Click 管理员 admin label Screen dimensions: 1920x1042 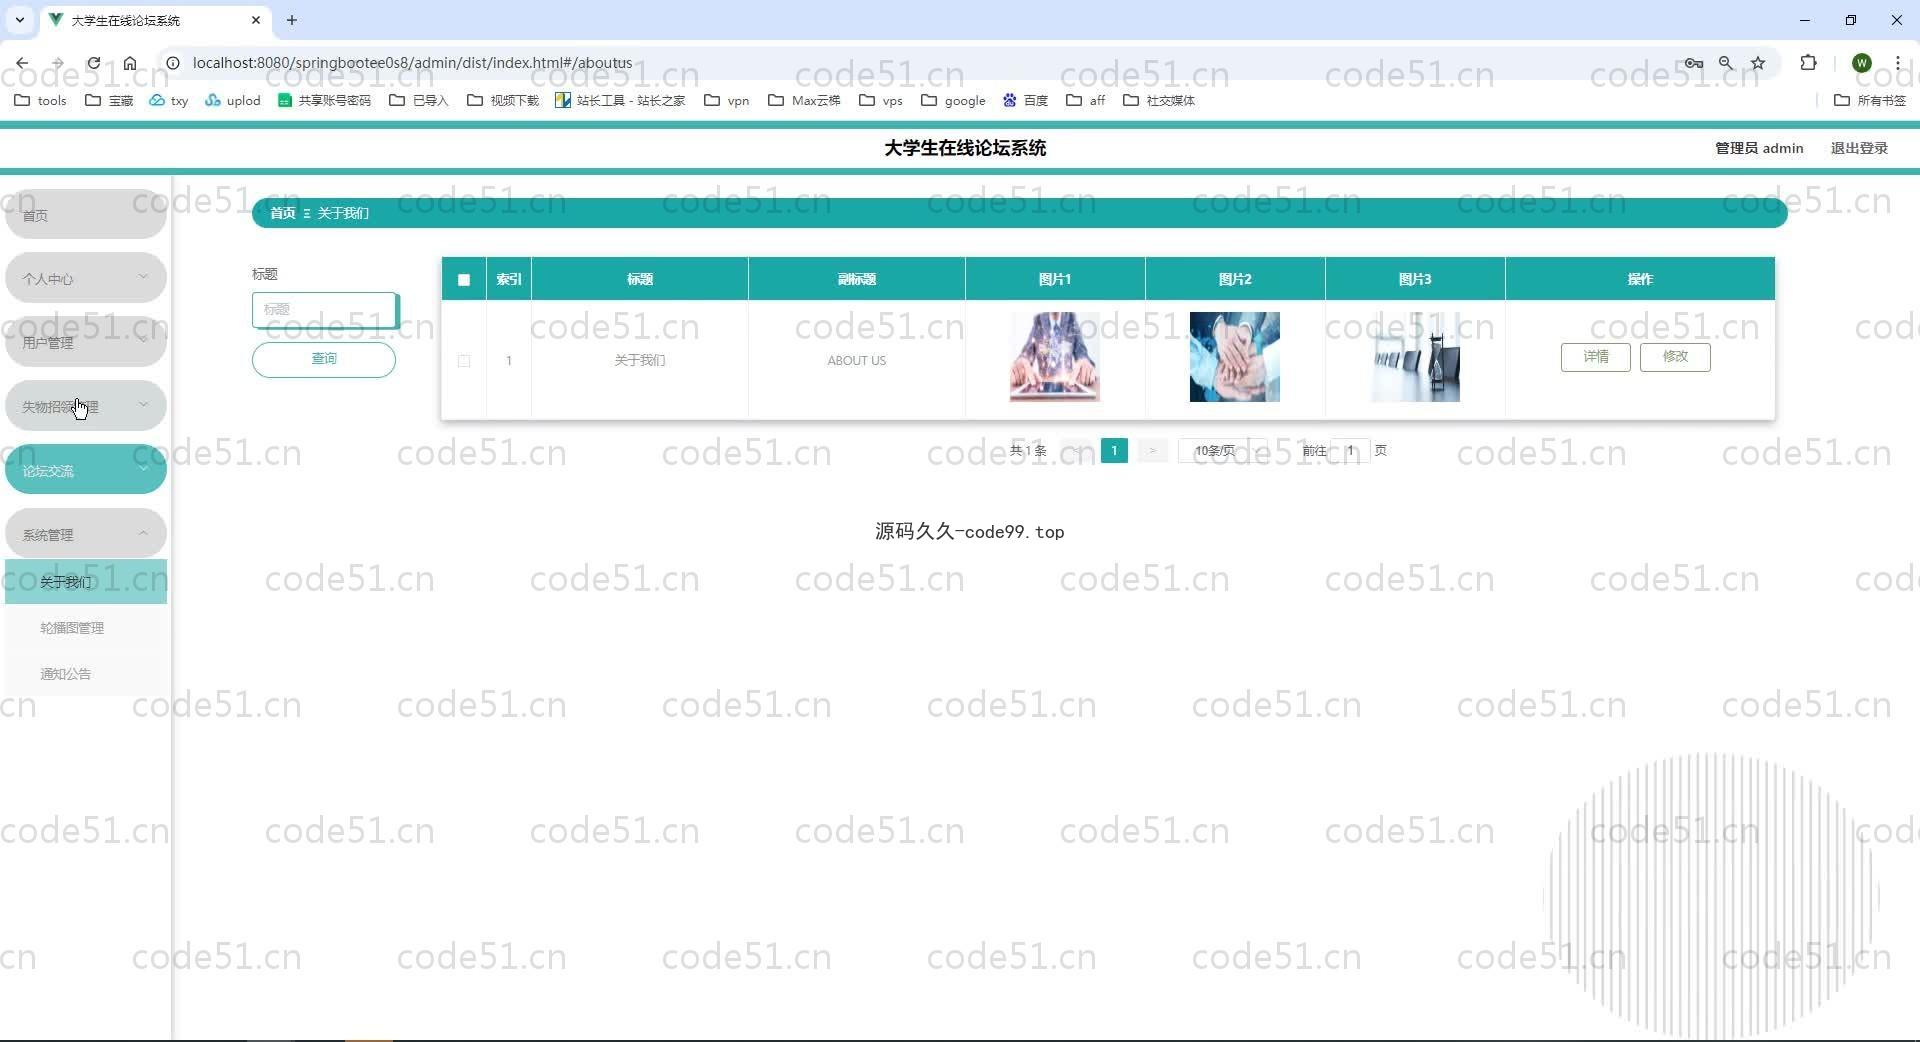pos(1759,148)
